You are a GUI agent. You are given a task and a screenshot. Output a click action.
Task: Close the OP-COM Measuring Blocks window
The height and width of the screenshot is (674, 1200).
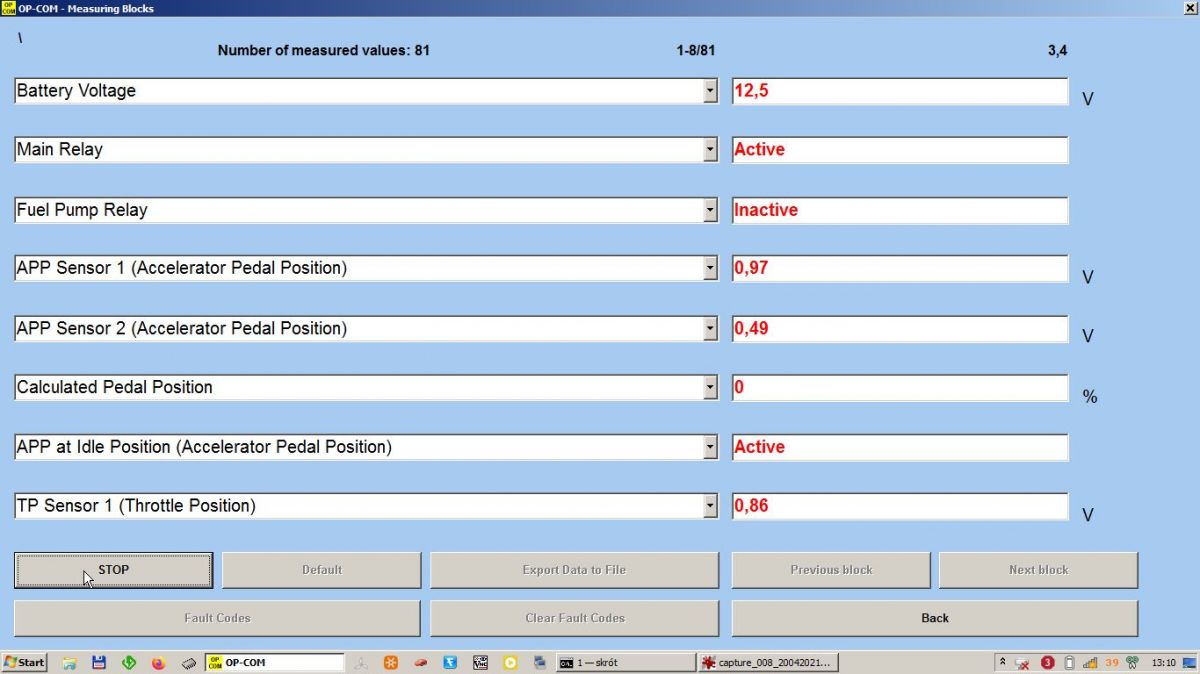1189,8
